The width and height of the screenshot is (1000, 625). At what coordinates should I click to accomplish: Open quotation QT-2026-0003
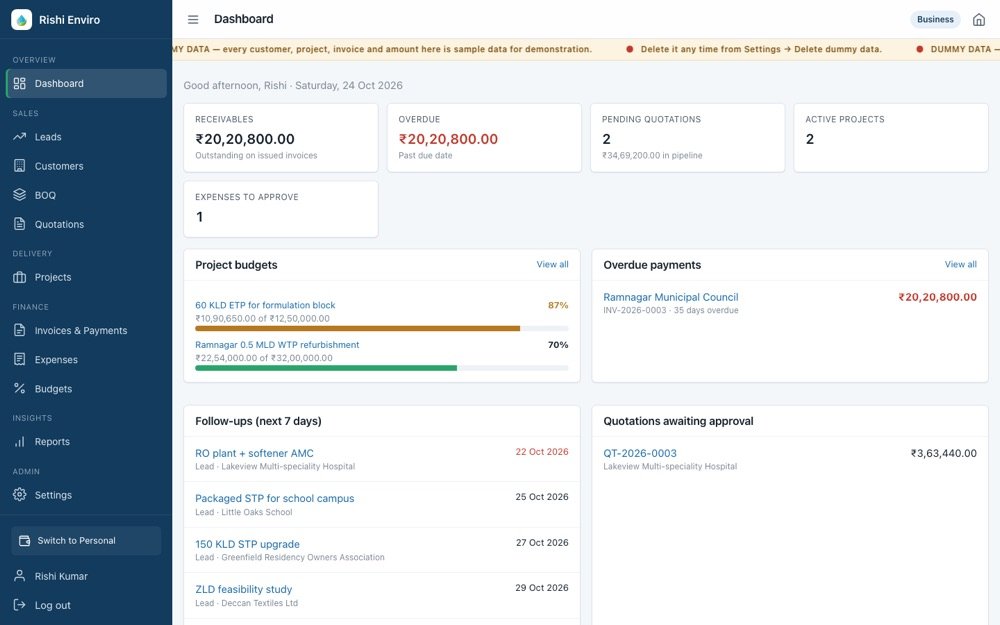click(x=640, y=453)
